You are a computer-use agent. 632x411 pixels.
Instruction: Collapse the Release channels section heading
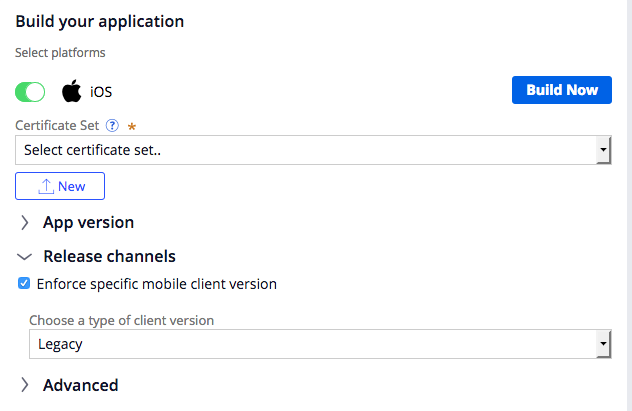point(109,256)
